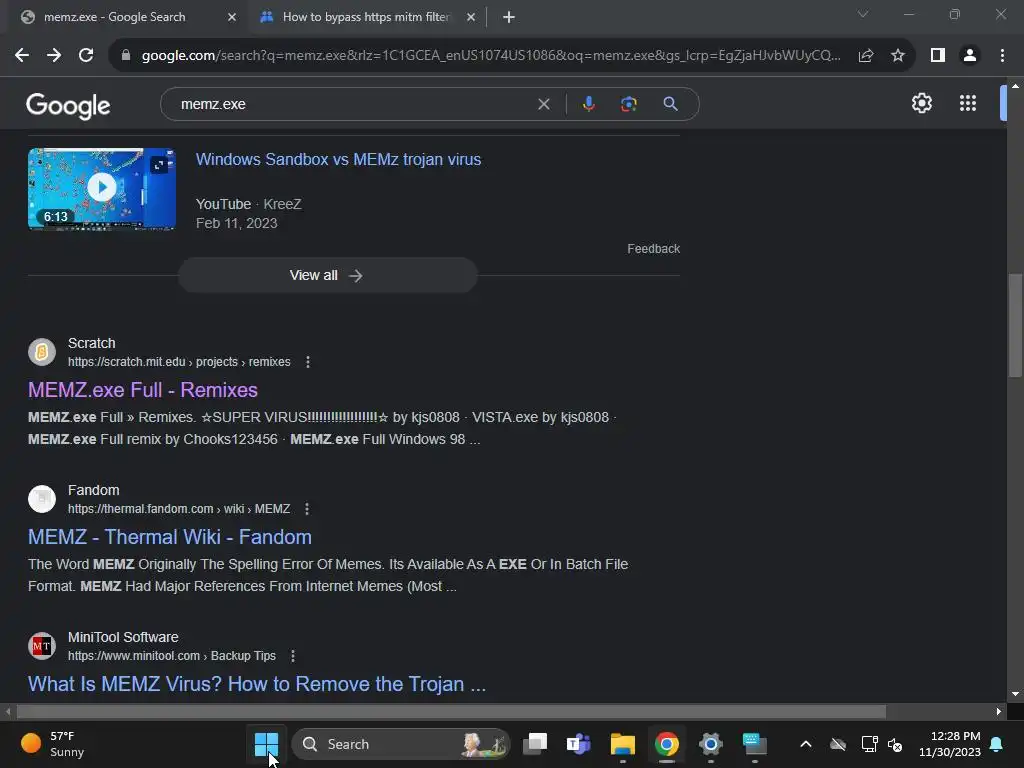
Task: Open What Is MEMZ Virus result
Action: (257, 684)
